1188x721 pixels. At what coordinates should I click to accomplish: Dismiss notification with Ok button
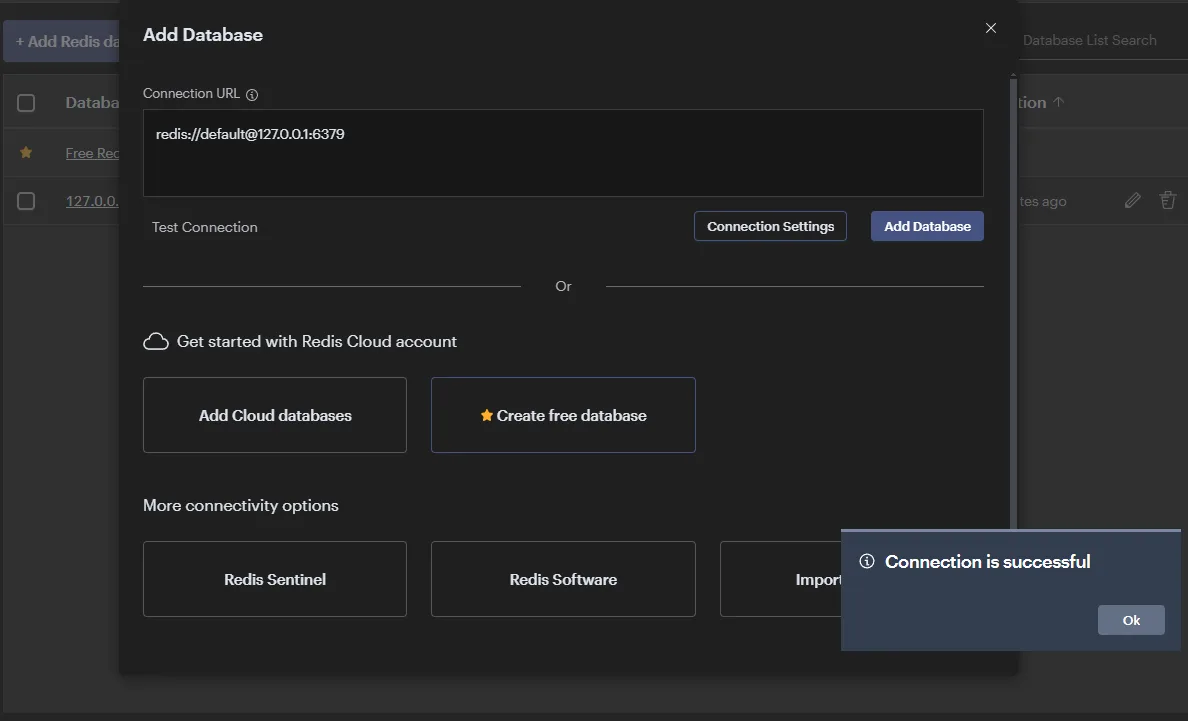pyautogui.click(x=1130, y=620)
